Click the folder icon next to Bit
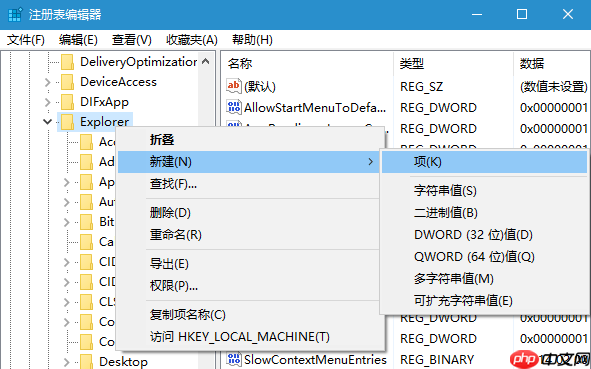The width and height of the screenshot is (591, 369). 86,222
